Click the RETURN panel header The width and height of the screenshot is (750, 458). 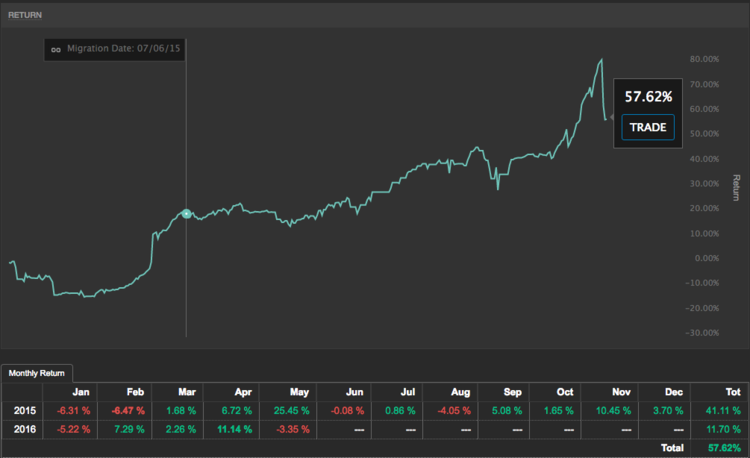point(25,16)
